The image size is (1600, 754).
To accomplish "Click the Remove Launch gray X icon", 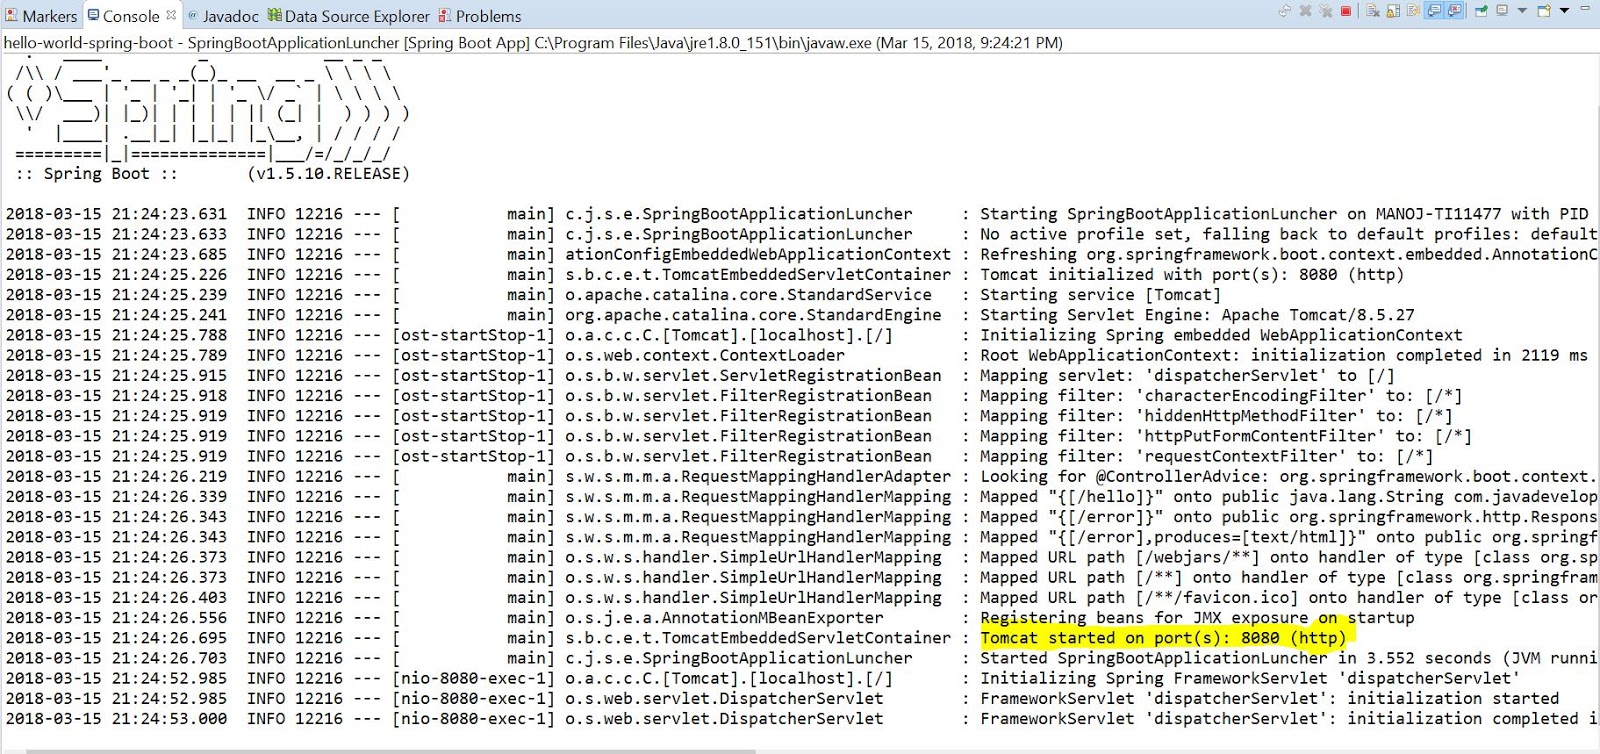I will pos(1305,11).
